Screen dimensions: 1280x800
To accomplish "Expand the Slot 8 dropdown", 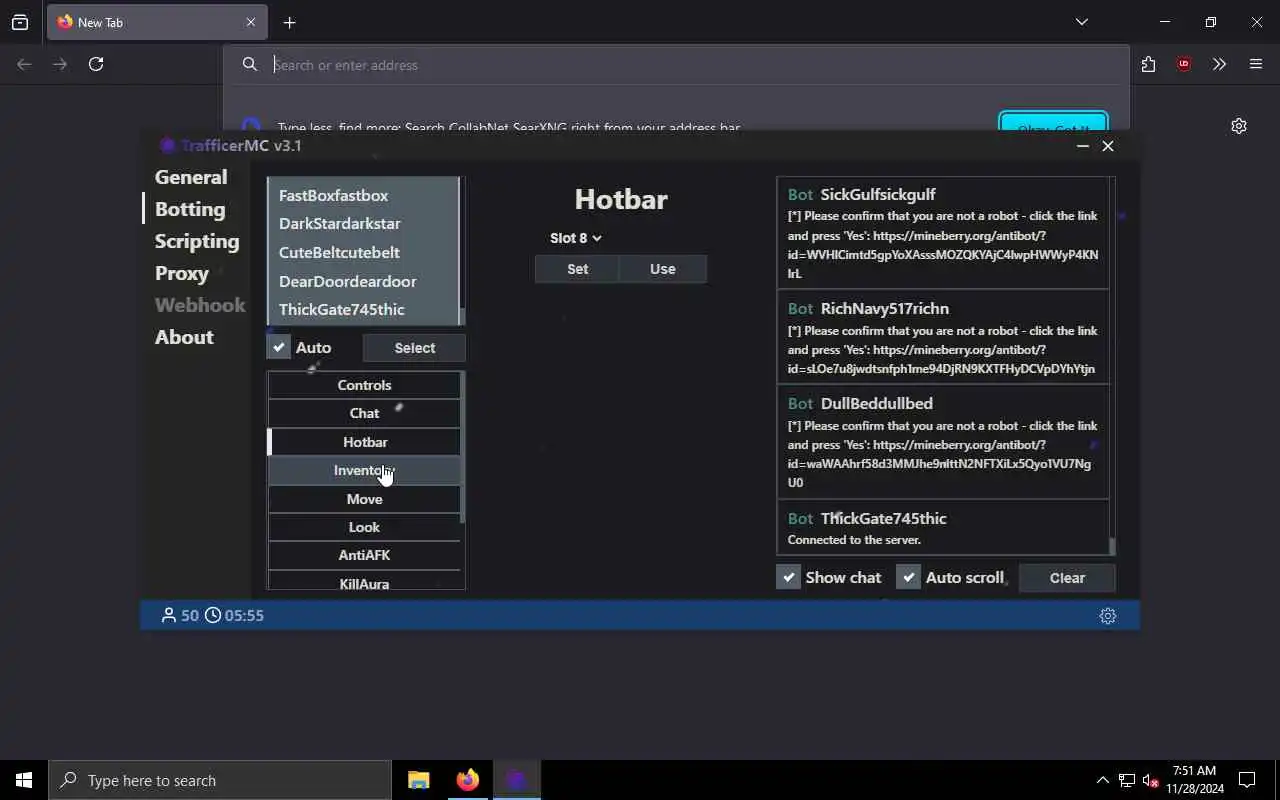I will click(x=576, y=238).
